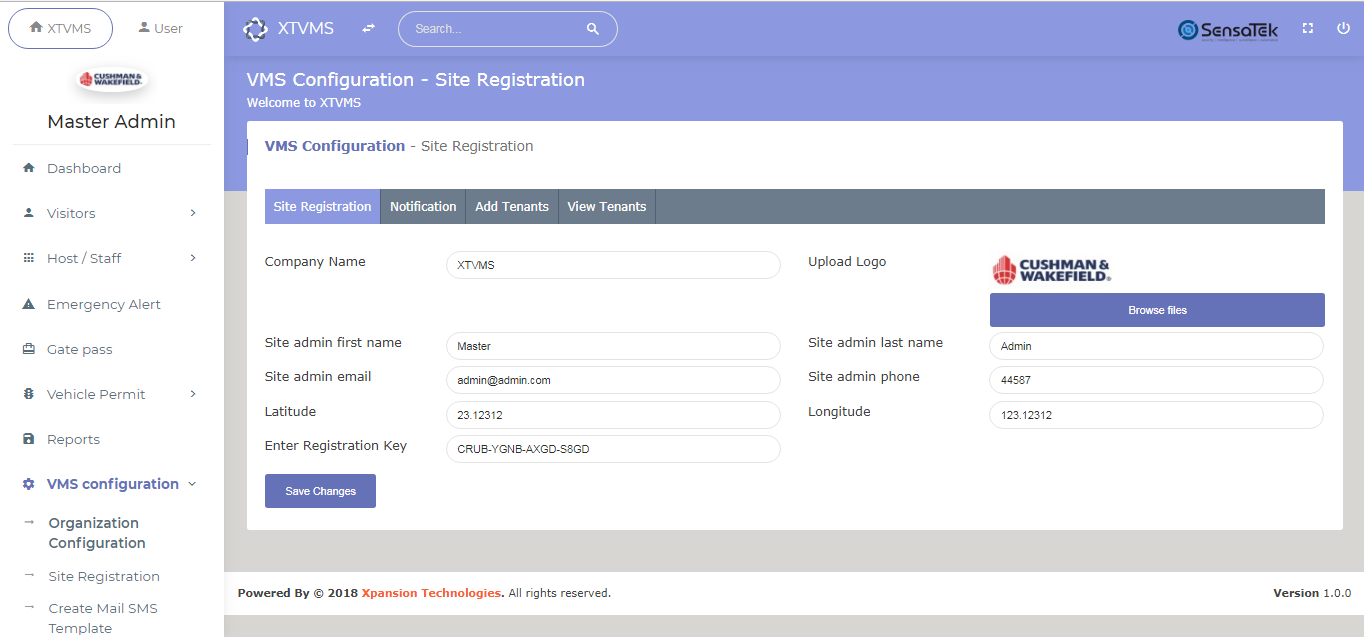Screen dimensions: 1364x637
Task: Expand the Host / Staff chevron
Action: click(193, 258)
